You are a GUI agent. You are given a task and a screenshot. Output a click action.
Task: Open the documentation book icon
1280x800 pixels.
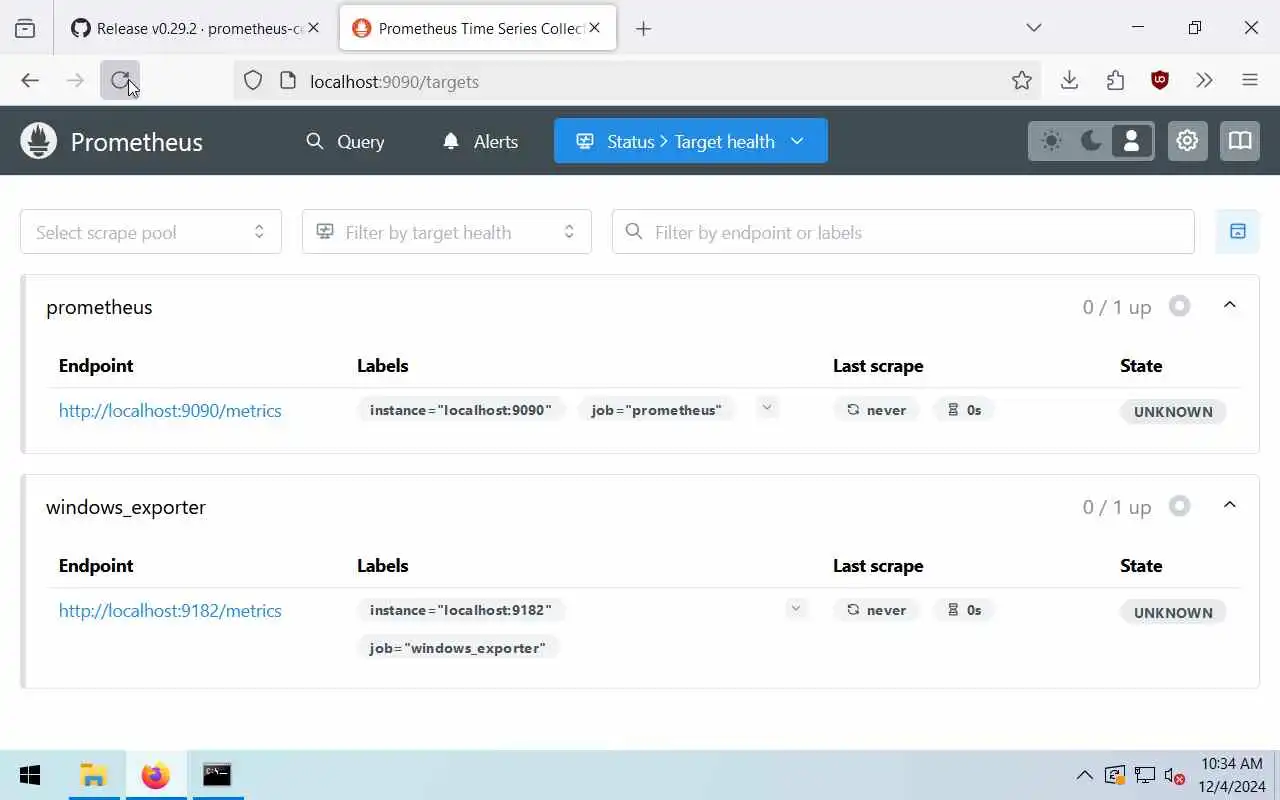pyautogui.click(x=1240, y=141)
